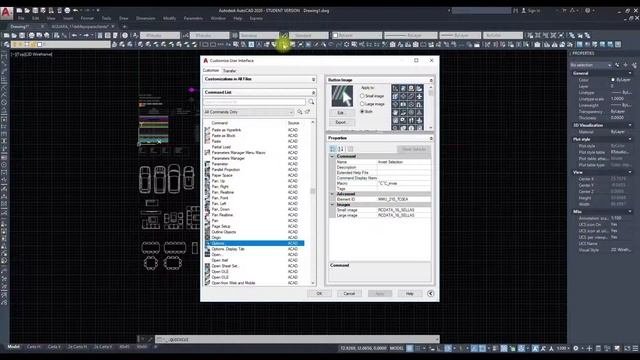
Task: Collapse the Advanced category in Properties grid
Action: click(x=332, y=194)
